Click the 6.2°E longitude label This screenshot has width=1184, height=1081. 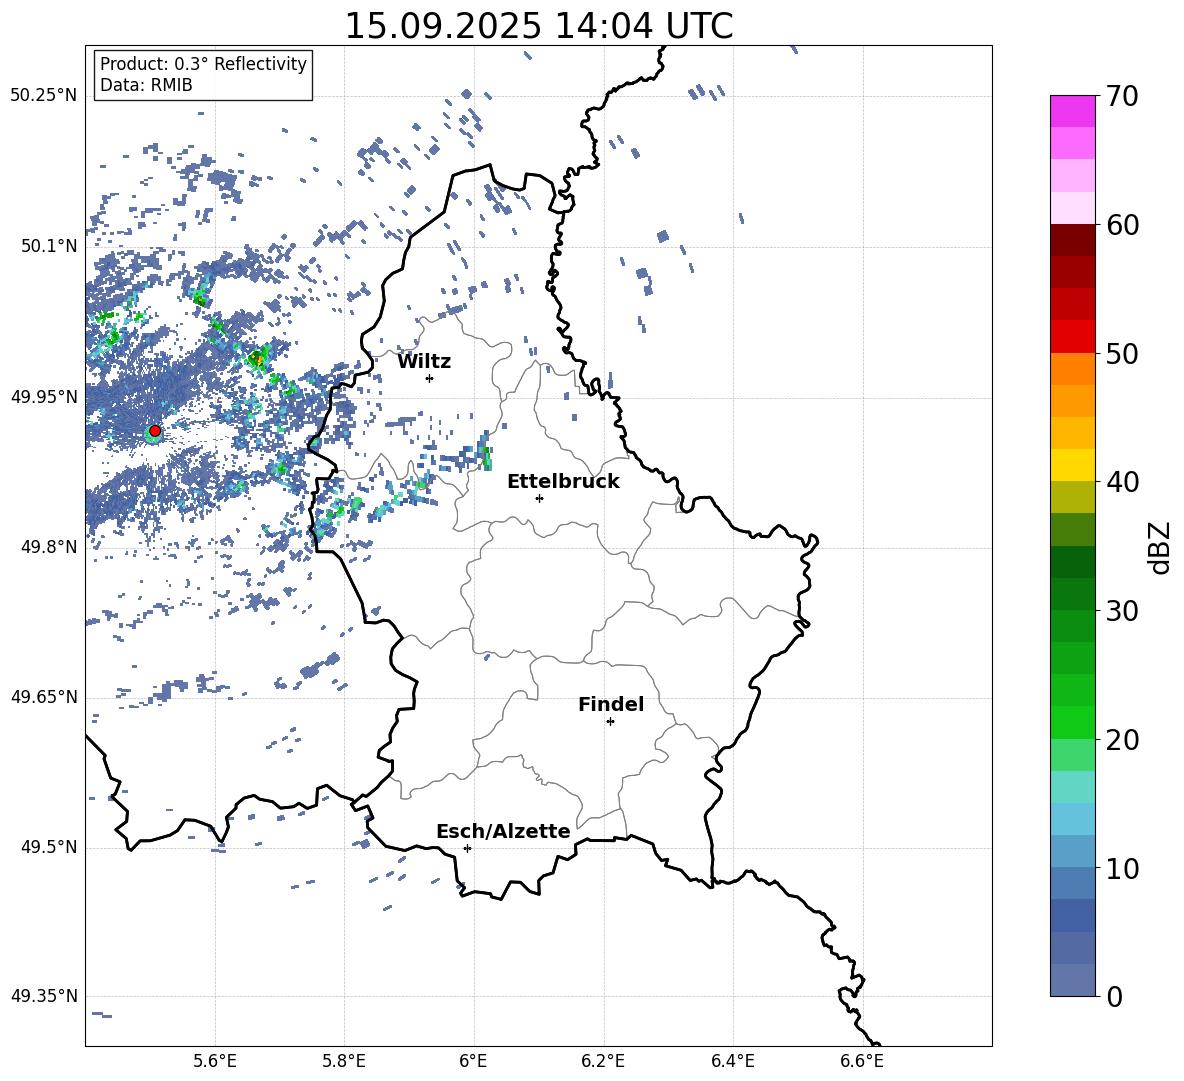603,1061
